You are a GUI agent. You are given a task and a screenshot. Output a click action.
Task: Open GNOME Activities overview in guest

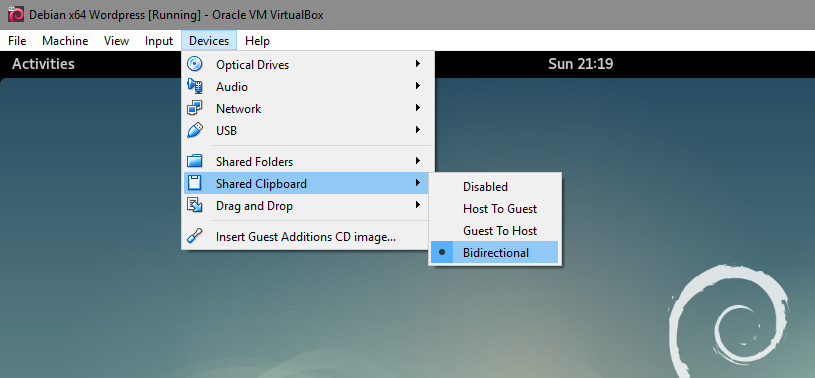(x=43, y=64)
